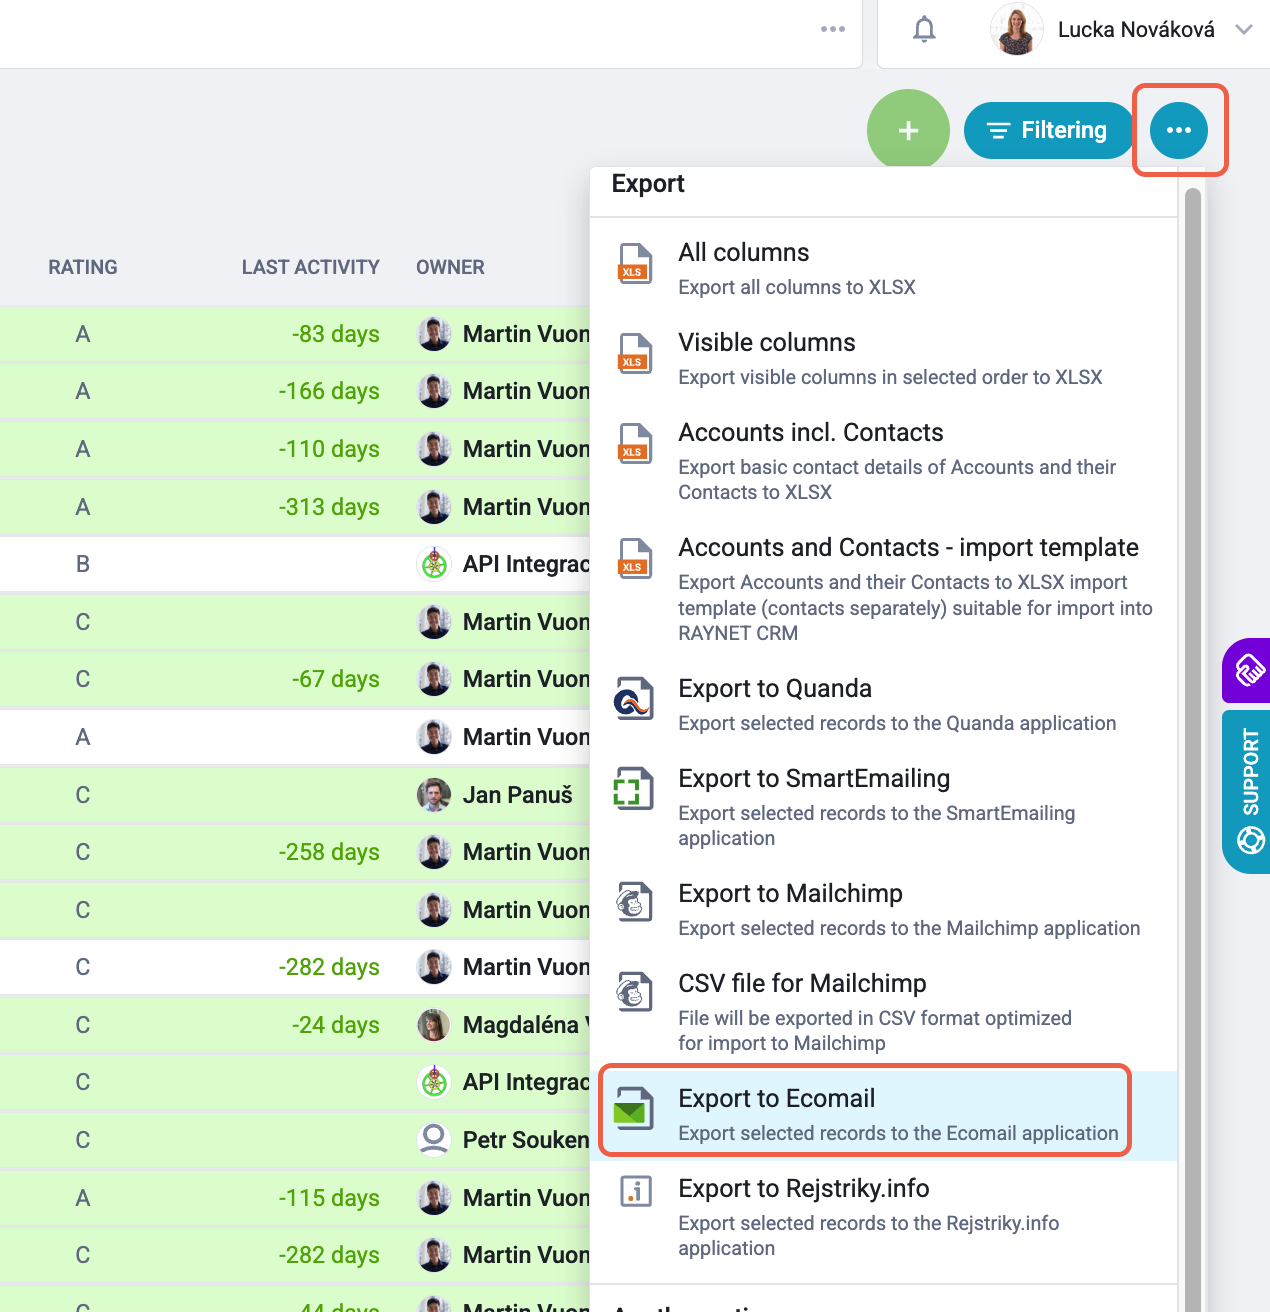Open the three-dot actions menu button

[x=1179, y=130]
